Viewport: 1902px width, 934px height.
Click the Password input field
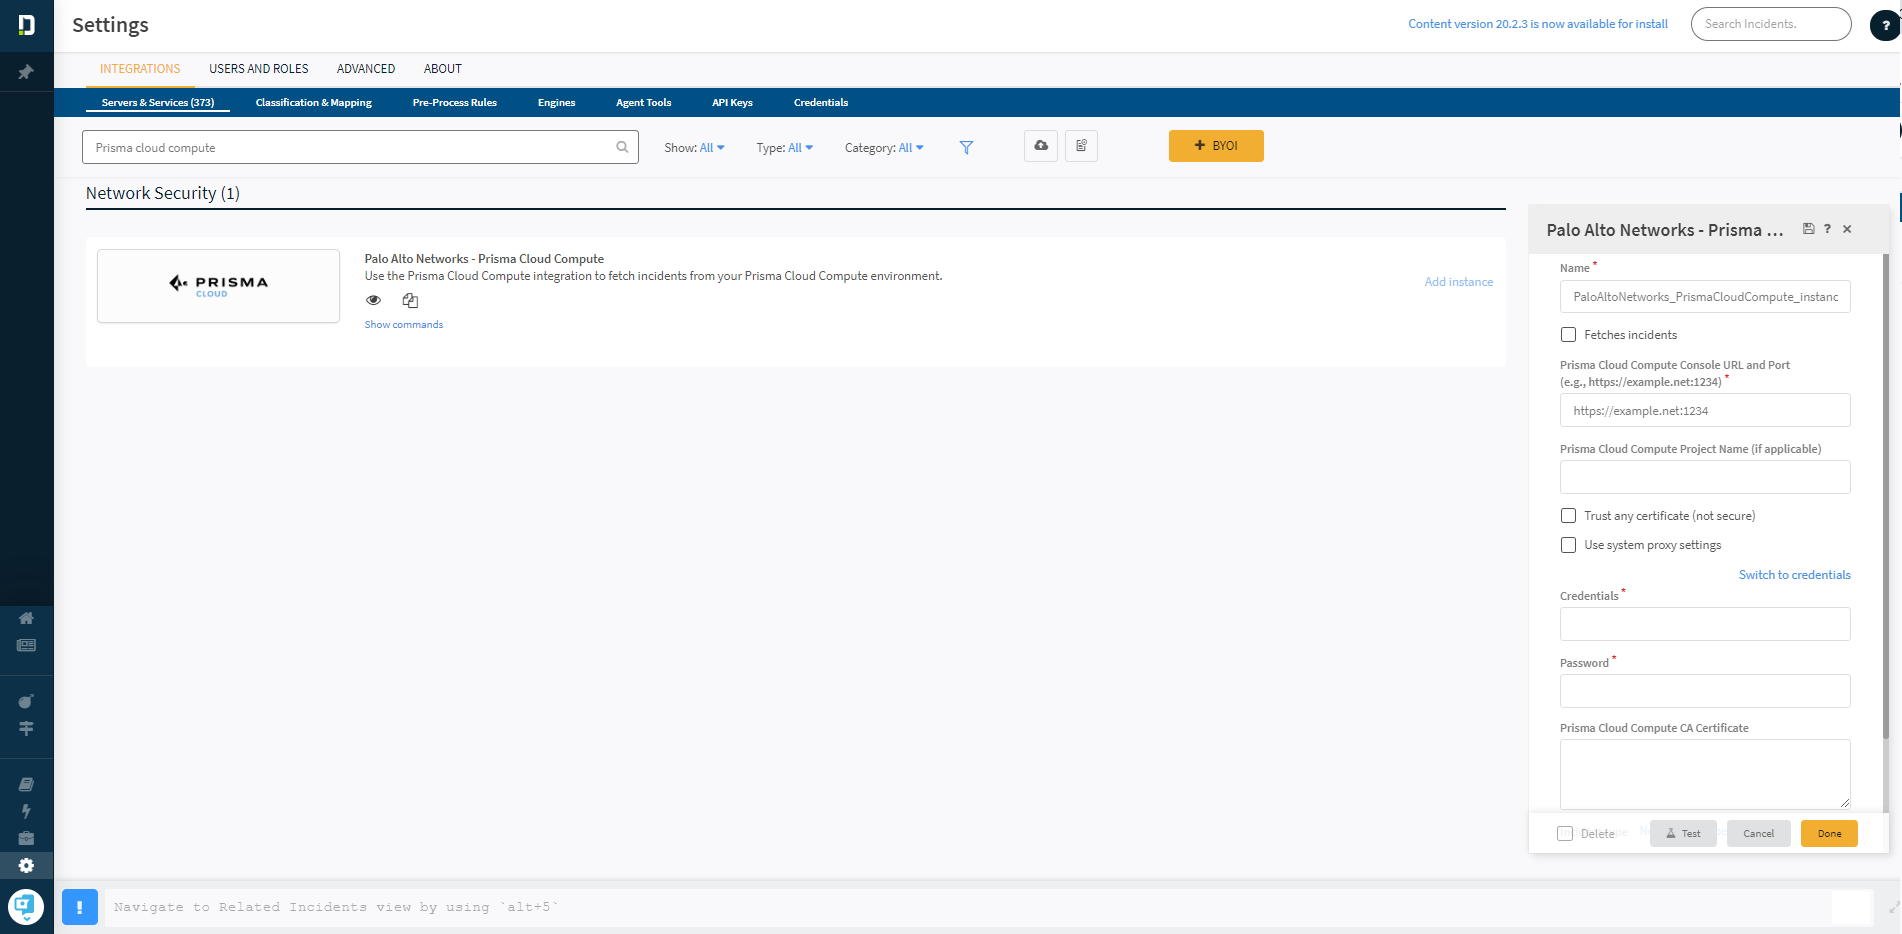pyautogui.click(x=1705, y=691)
